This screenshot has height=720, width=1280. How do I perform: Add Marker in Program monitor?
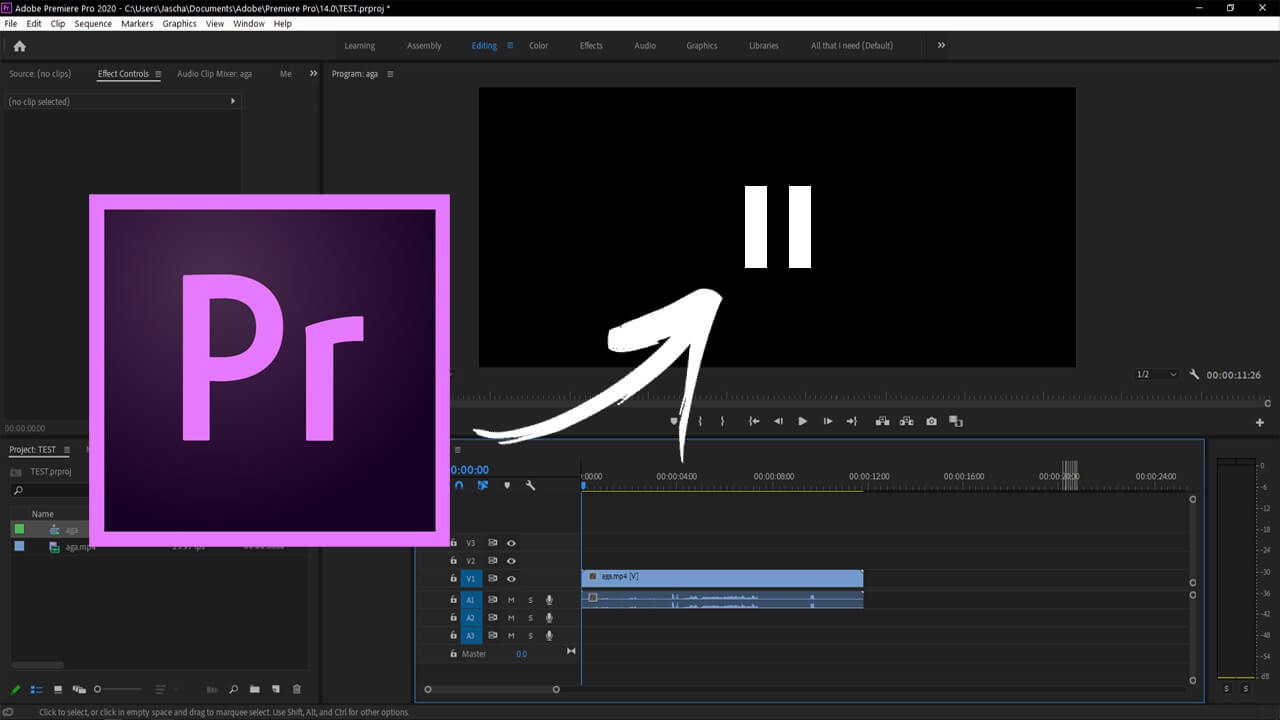(x=675, y=422)
